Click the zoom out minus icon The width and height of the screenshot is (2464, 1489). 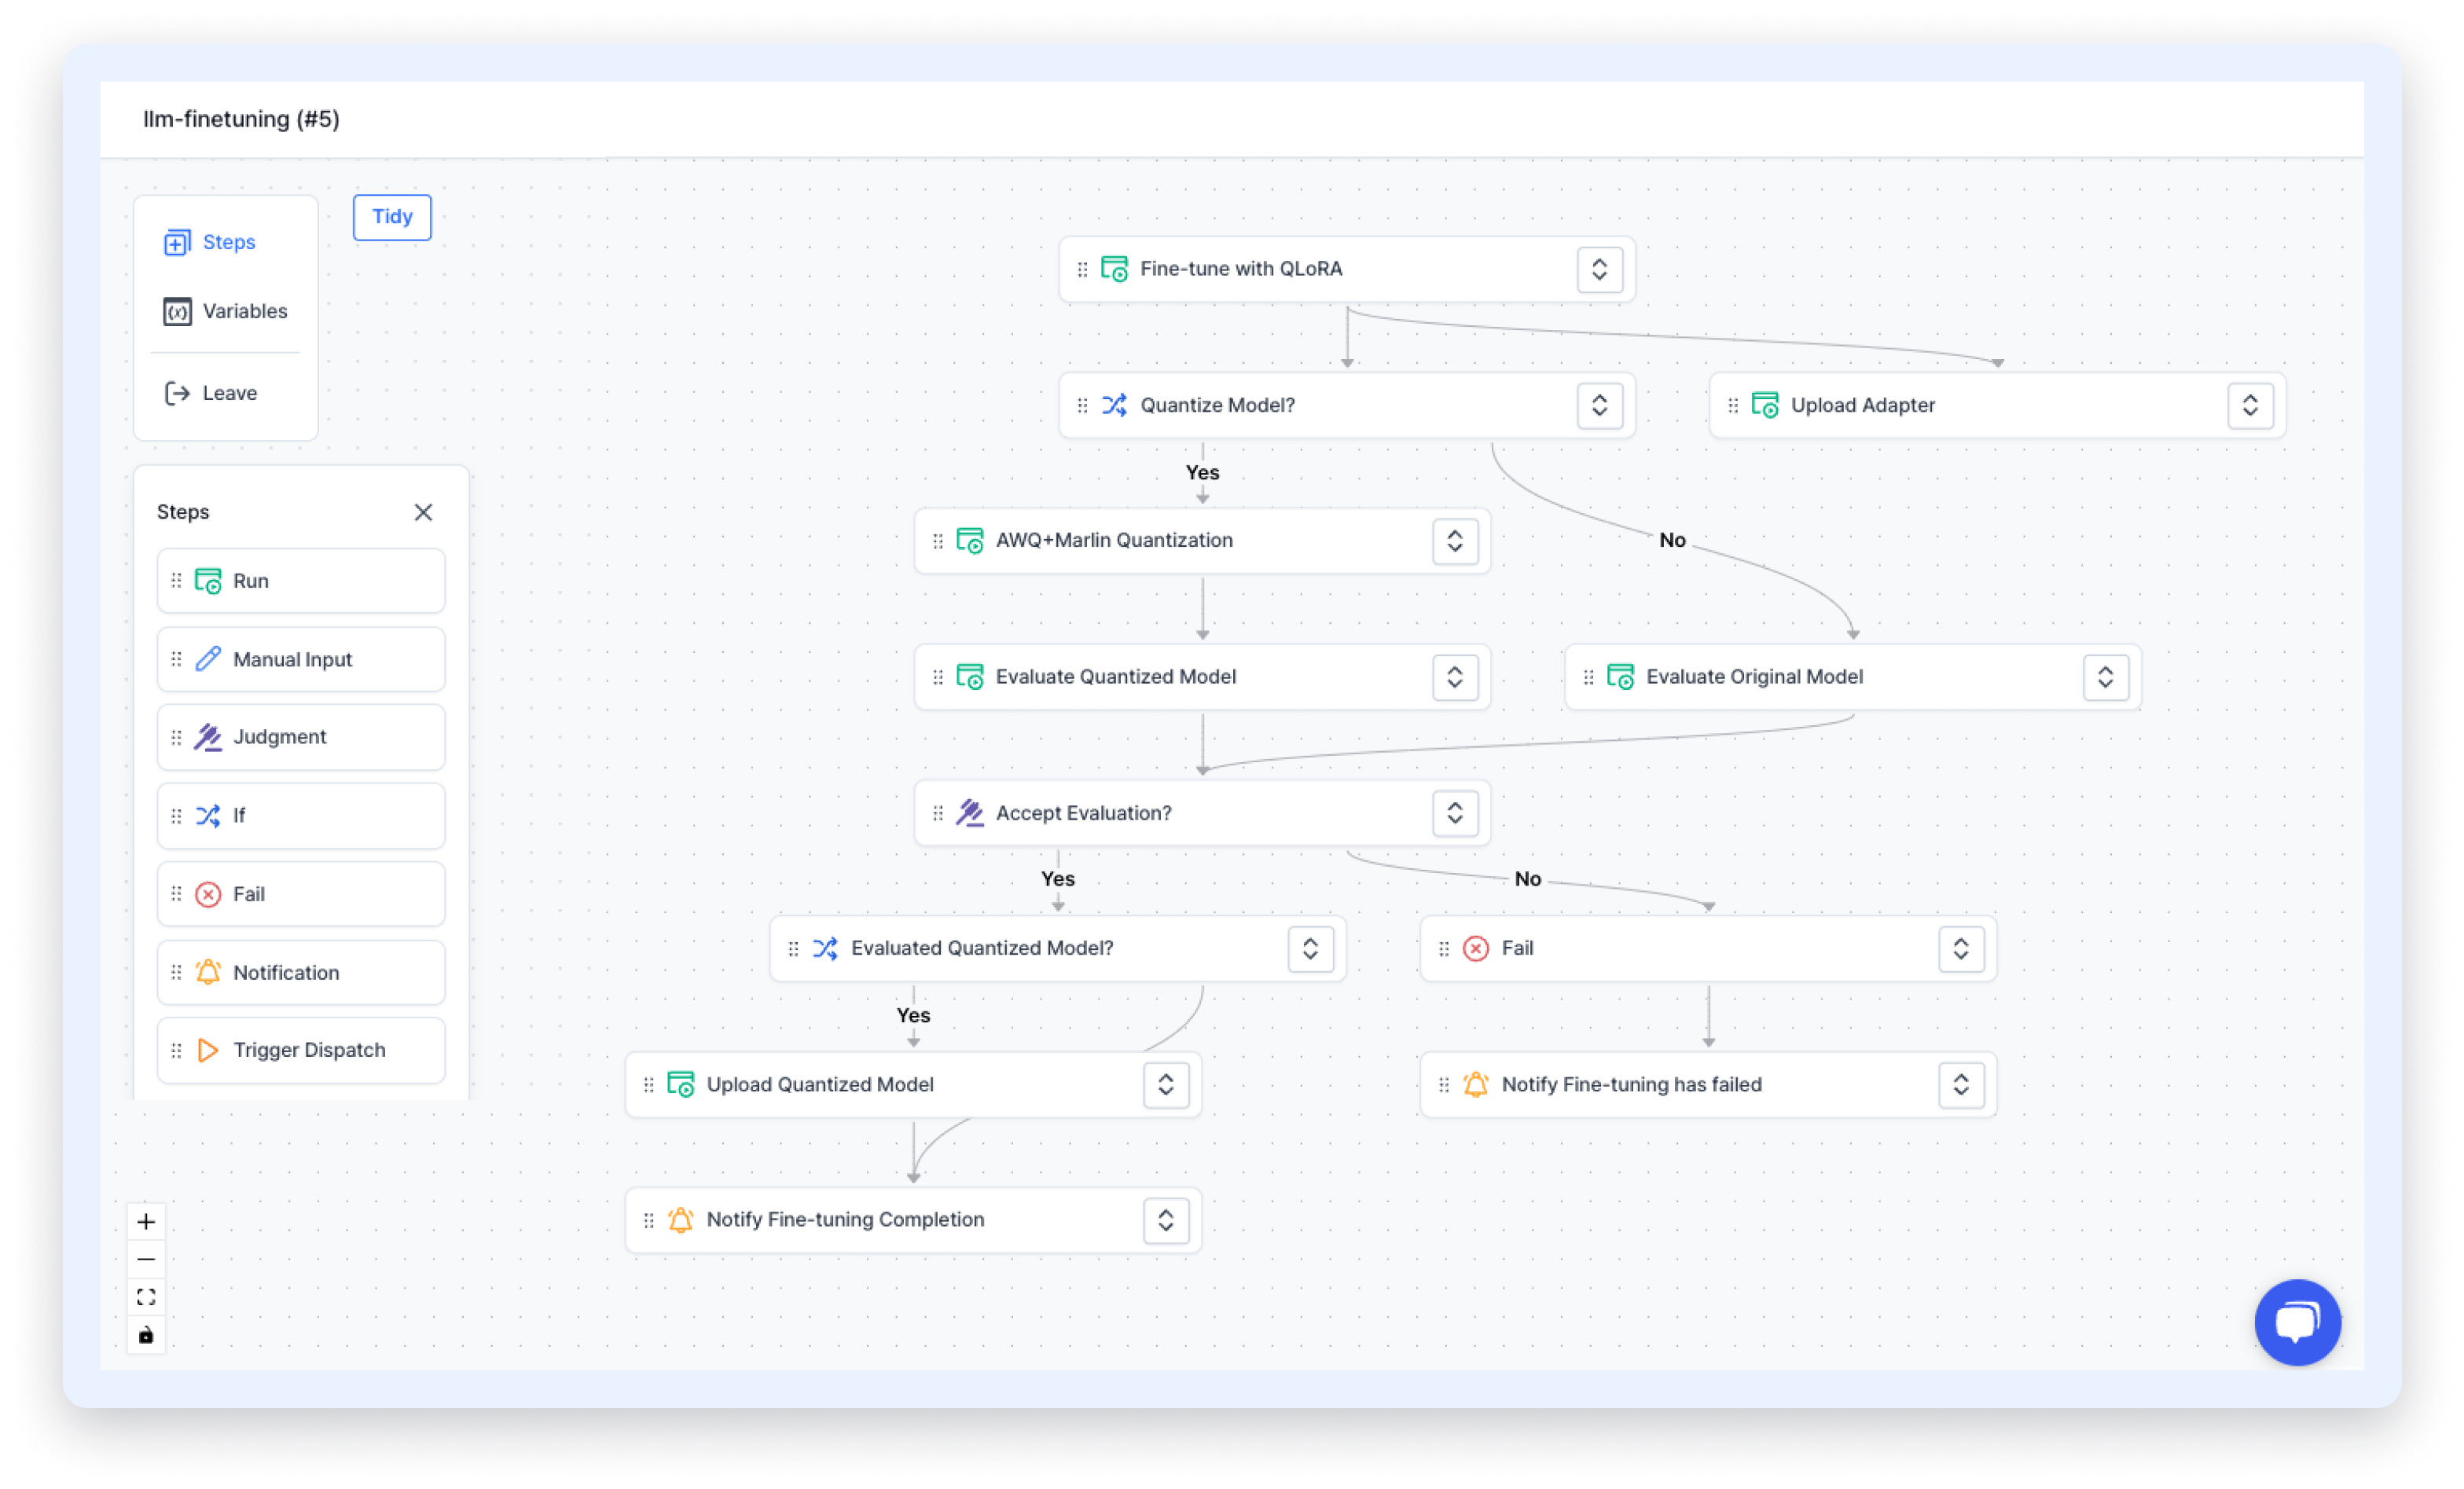(146, 1259)
